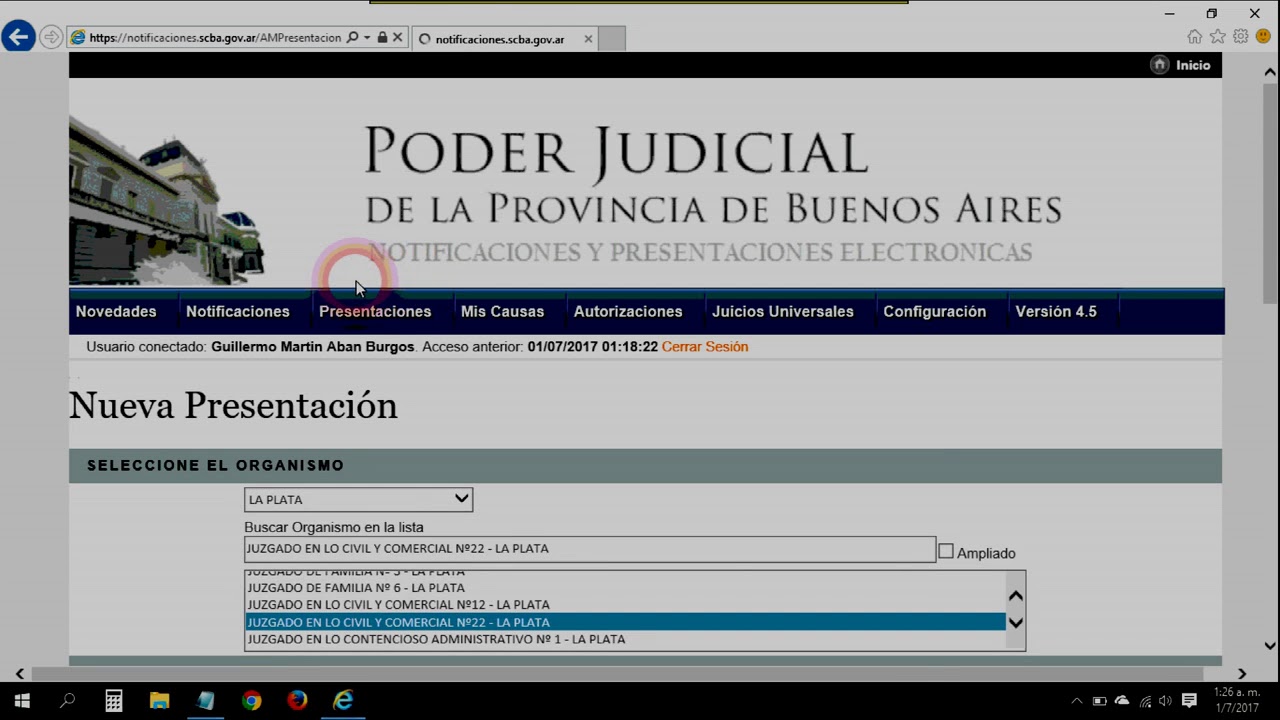Open File Explorer from the taskbar
1280x720 pixels.
[x=159, y=701]
